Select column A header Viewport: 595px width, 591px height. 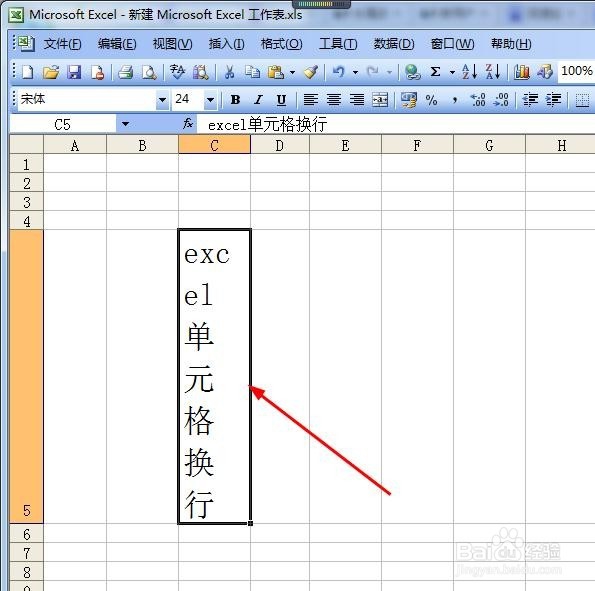[x=75, y=145]
